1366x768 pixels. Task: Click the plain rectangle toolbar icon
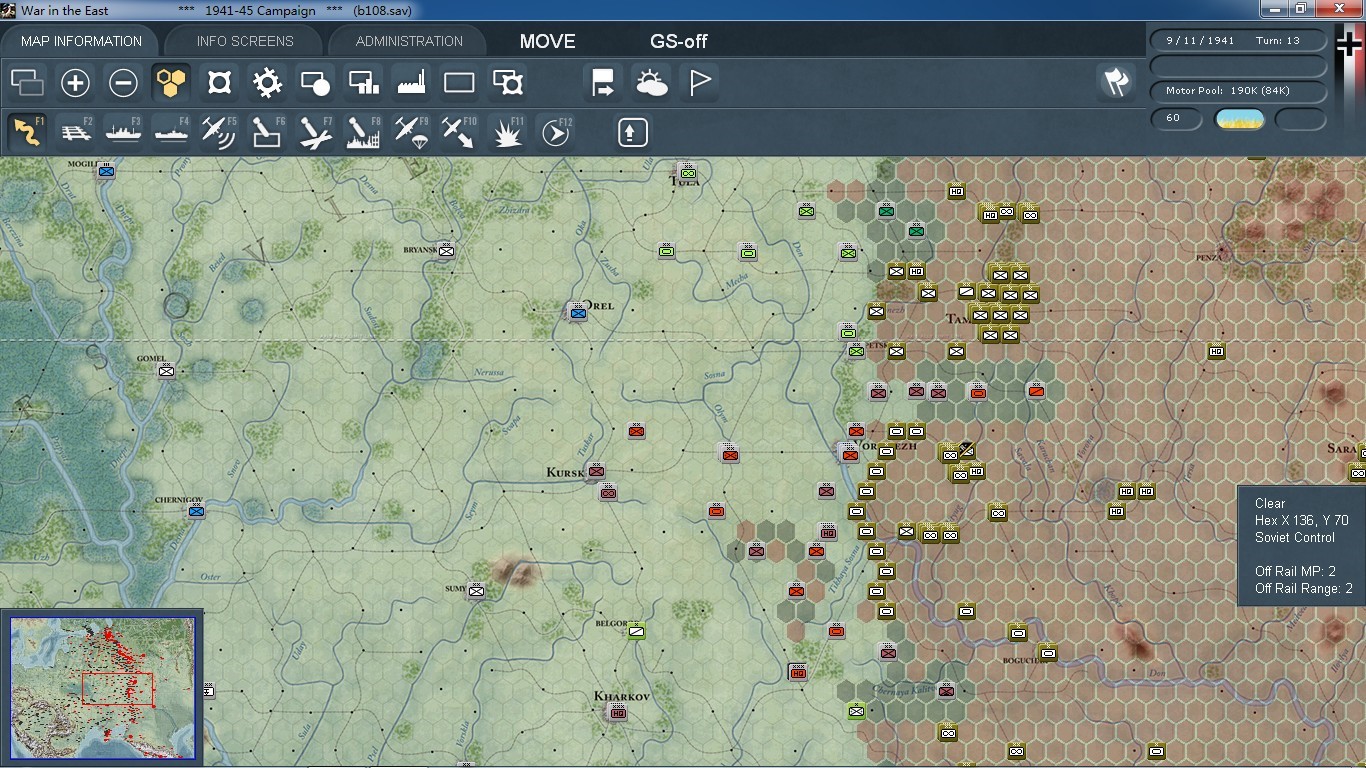coord(459,83)
